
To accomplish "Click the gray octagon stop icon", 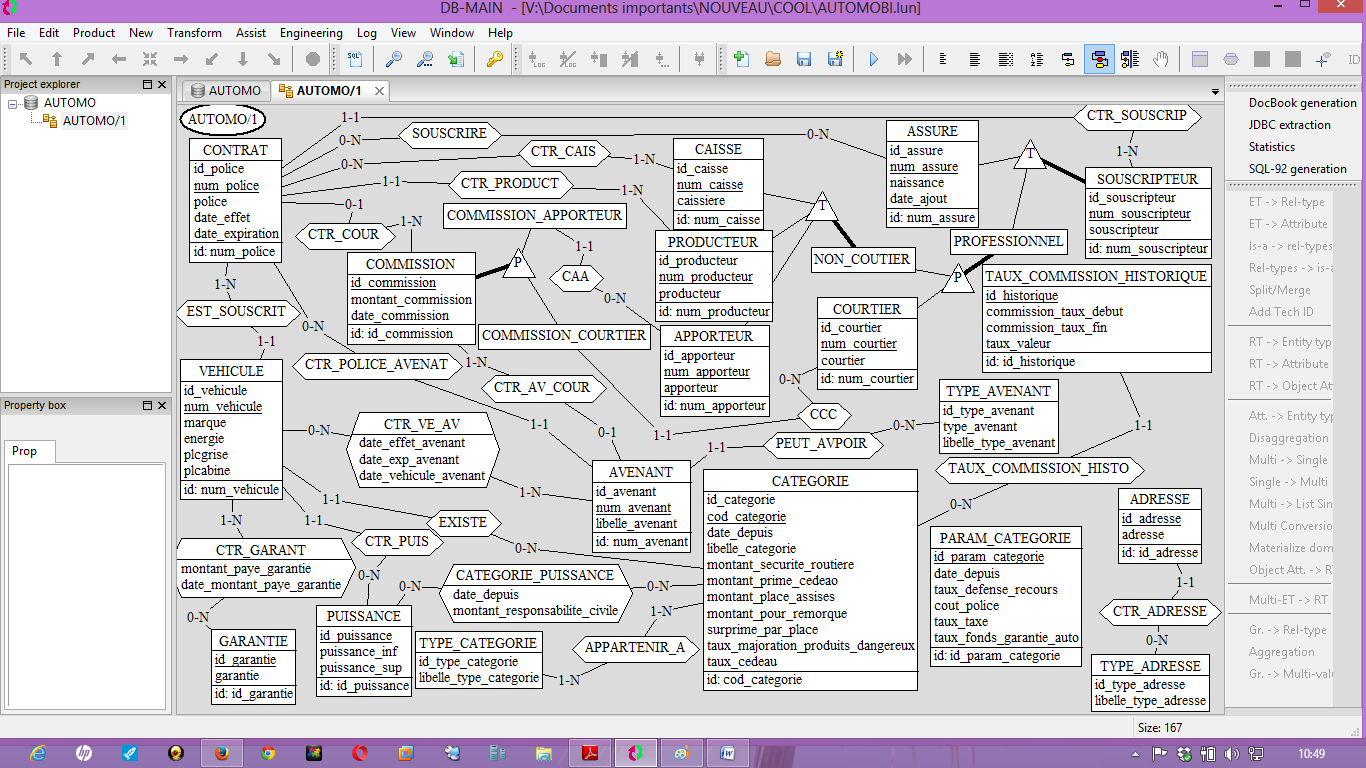I will 313,59.
